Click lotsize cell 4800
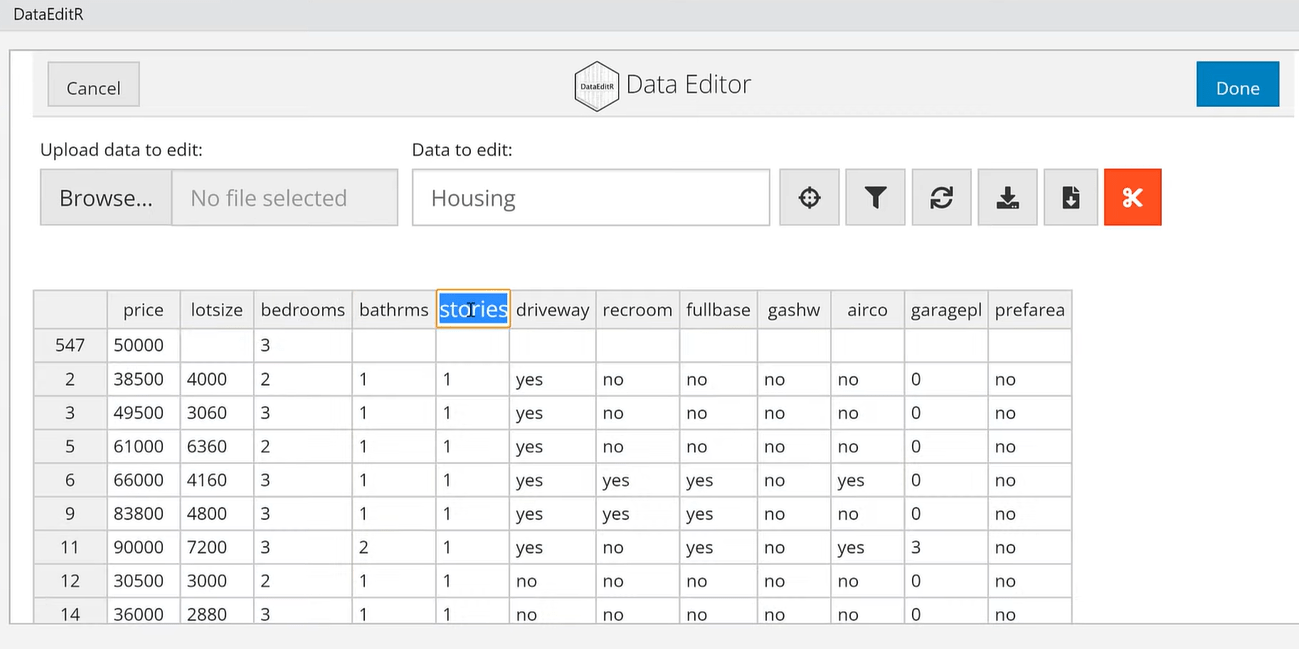1299x649 pixels. (x=217, y=514)
